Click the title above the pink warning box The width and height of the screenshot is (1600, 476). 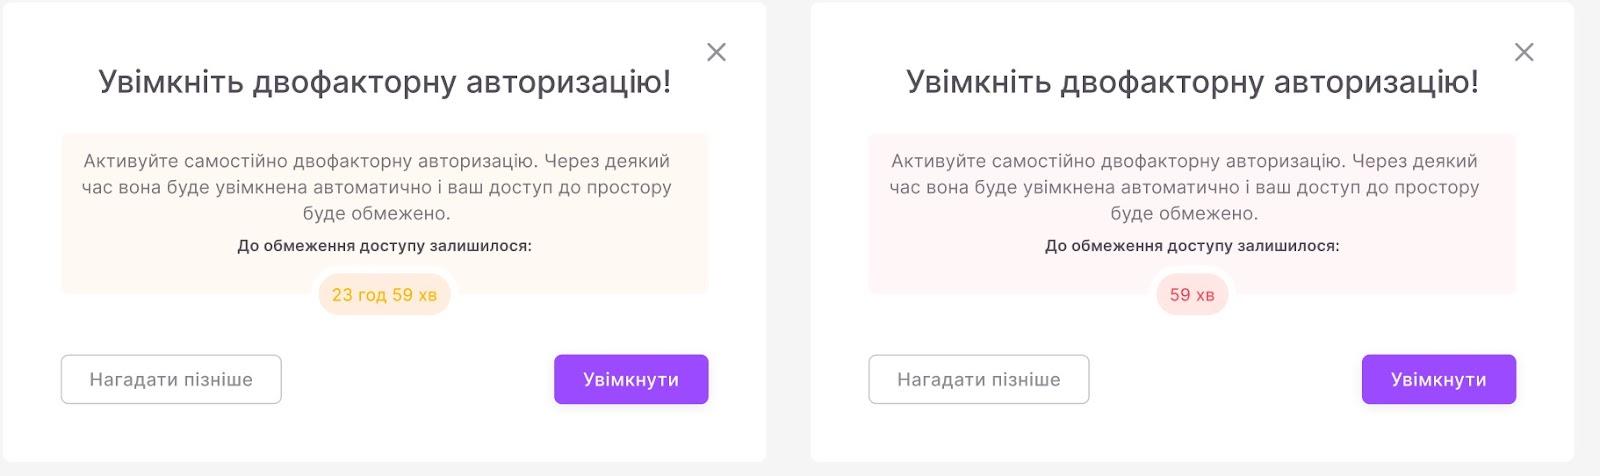(1191, 82)
